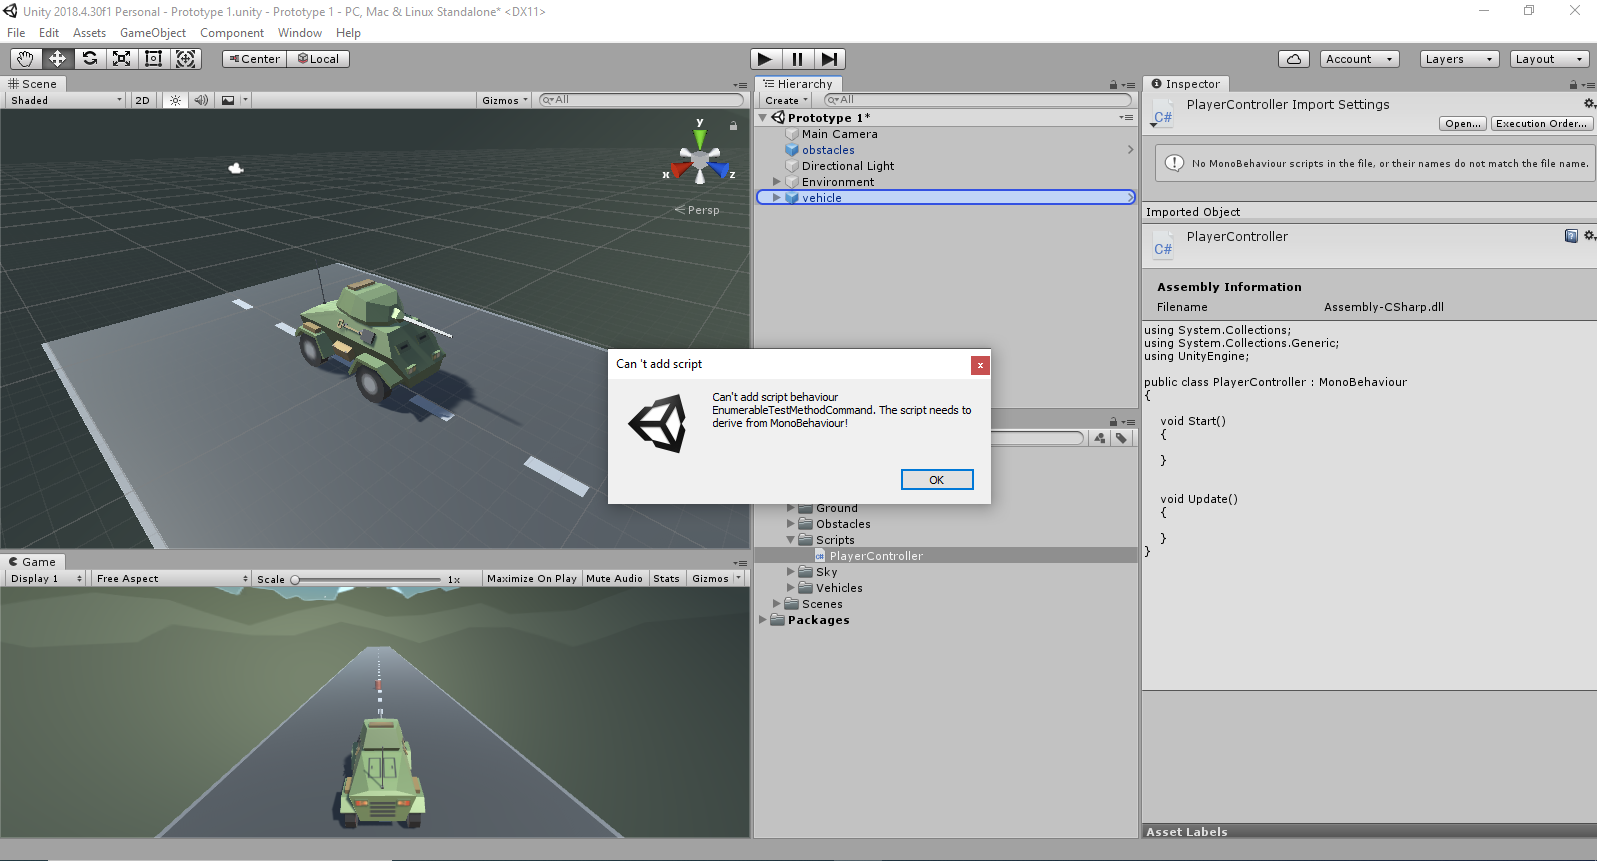This screenshot has width=1597, height=861.
Task: Open PlayerController help reference icon
Action: coord(1571,236)
